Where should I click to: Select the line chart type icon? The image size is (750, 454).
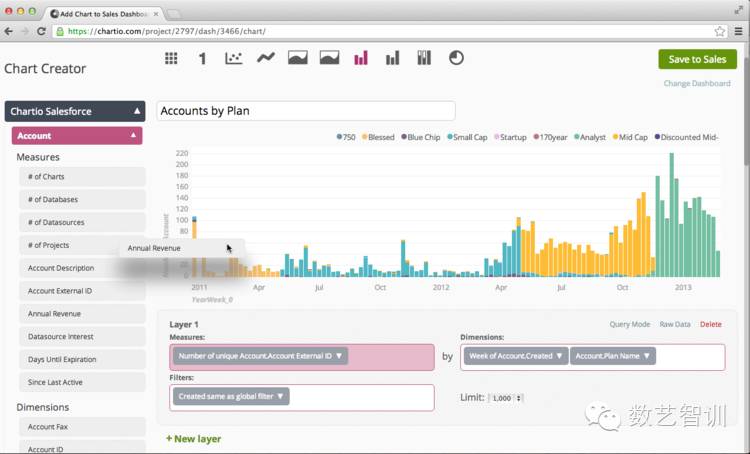click(265, 58)
